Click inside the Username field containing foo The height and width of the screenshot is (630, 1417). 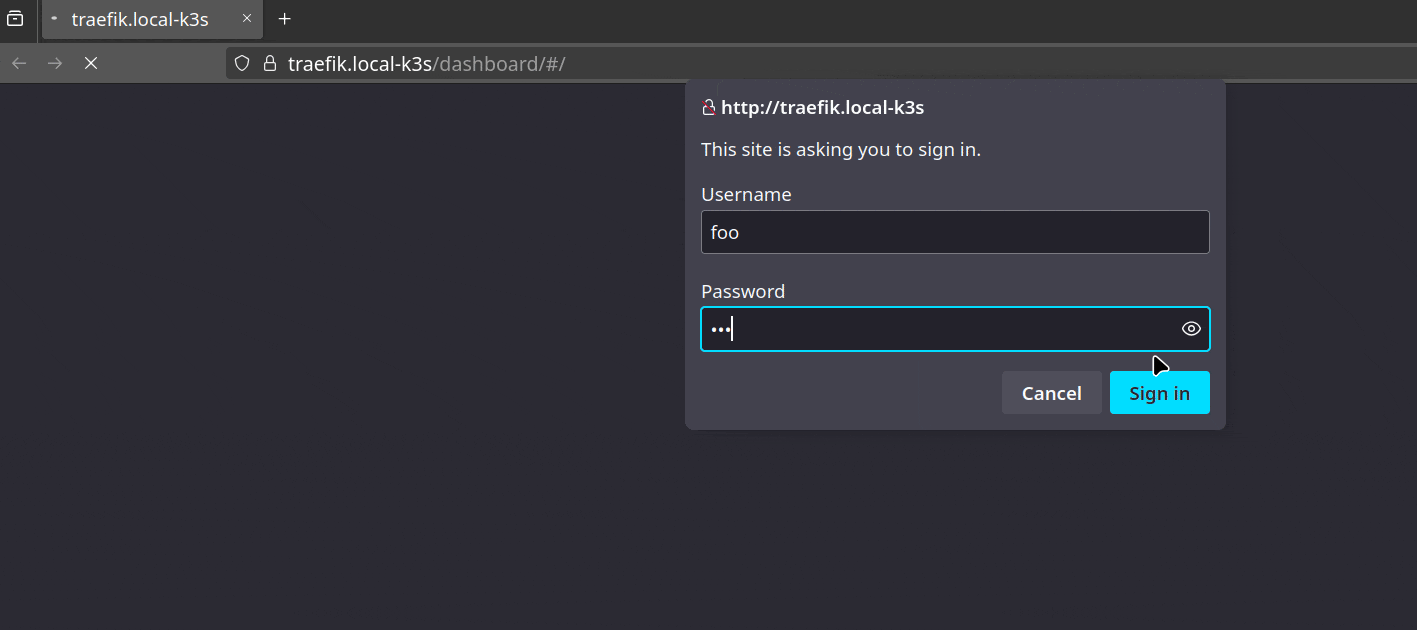[954, 231]
